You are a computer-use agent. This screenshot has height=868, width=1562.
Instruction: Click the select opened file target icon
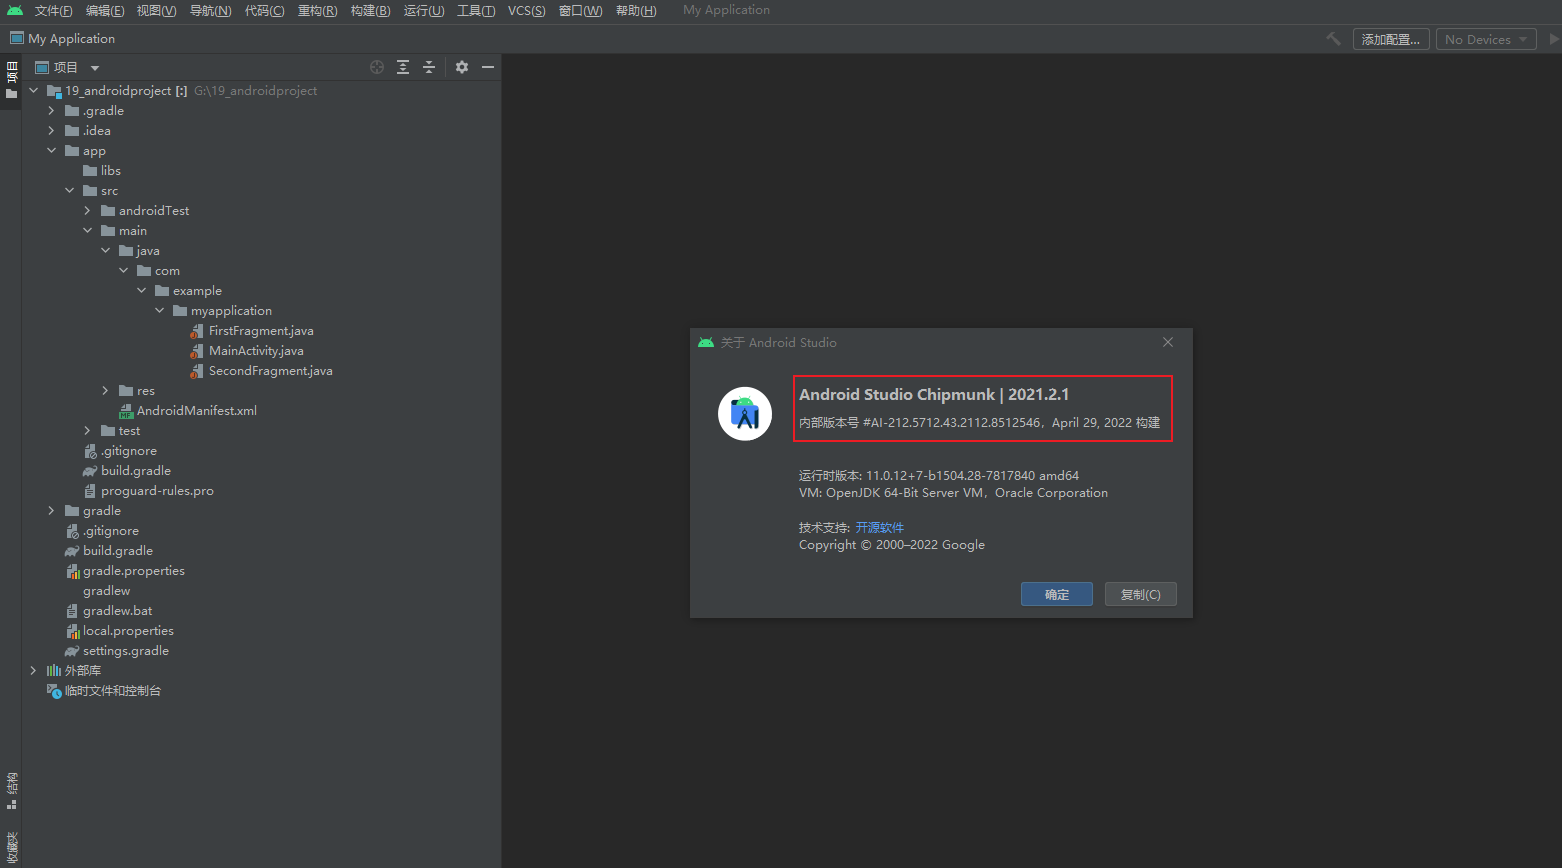pyautogui.click(x=377, y=67)
